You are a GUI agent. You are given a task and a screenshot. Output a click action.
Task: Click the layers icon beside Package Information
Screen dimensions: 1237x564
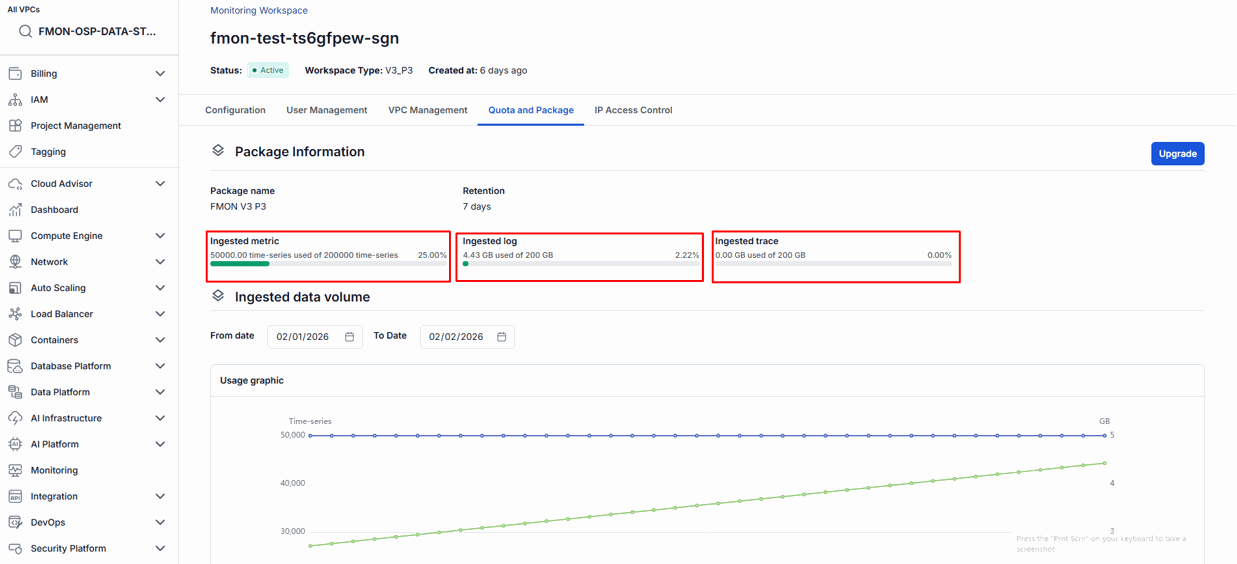[x=218, y=151]
